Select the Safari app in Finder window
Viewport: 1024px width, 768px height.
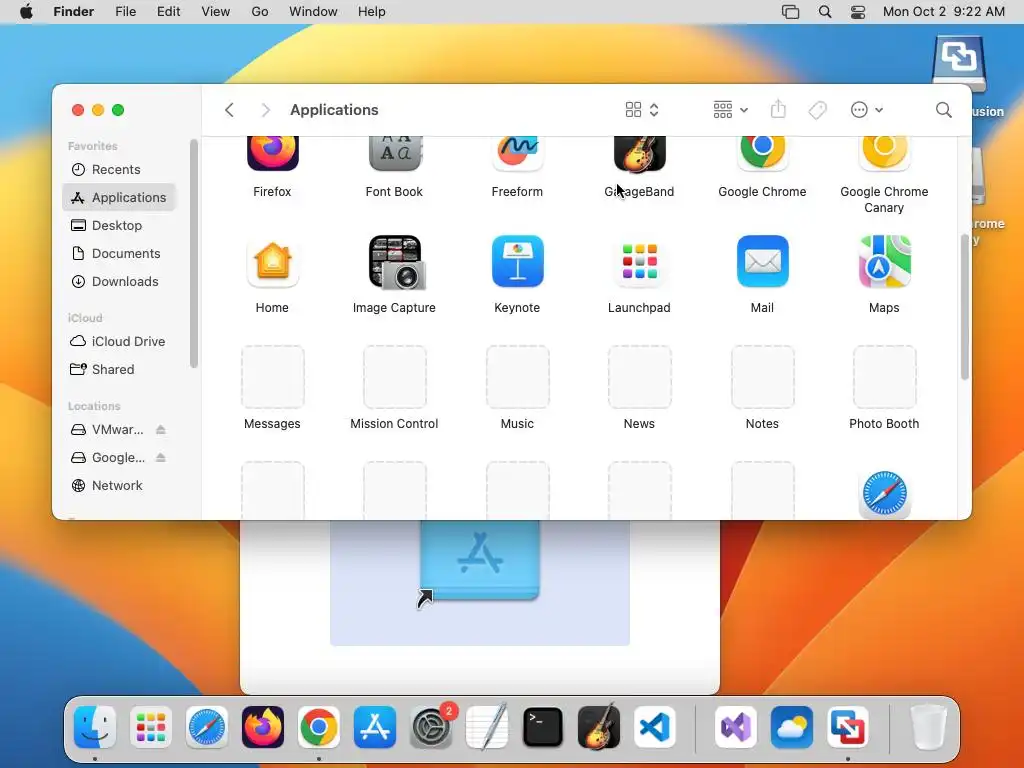tap(884, 494)
